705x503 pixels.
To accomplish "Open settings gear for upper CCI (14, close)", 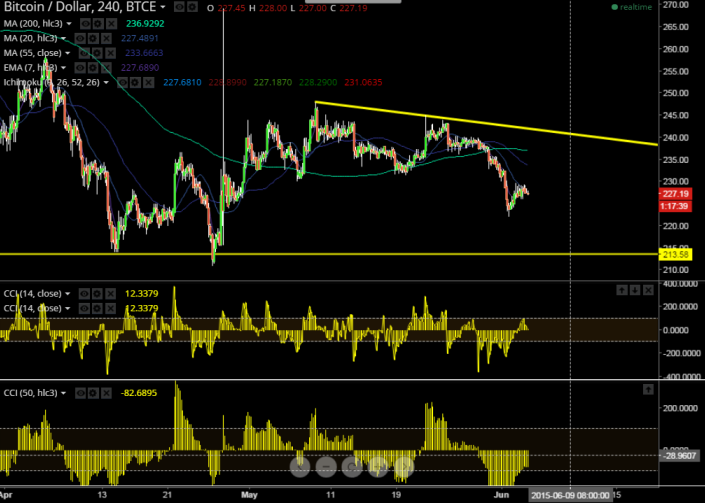I will point(97,294).
